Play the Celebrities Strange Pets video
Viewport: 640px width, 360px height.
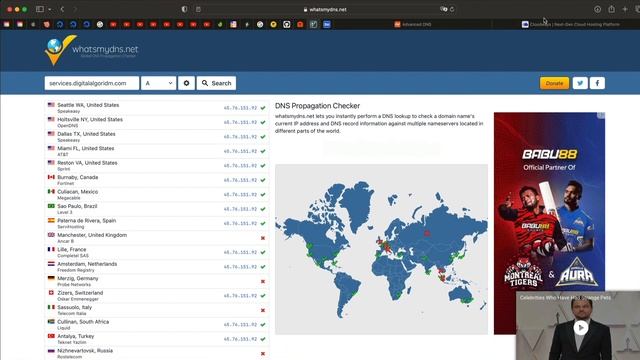[x=580, y=327]
